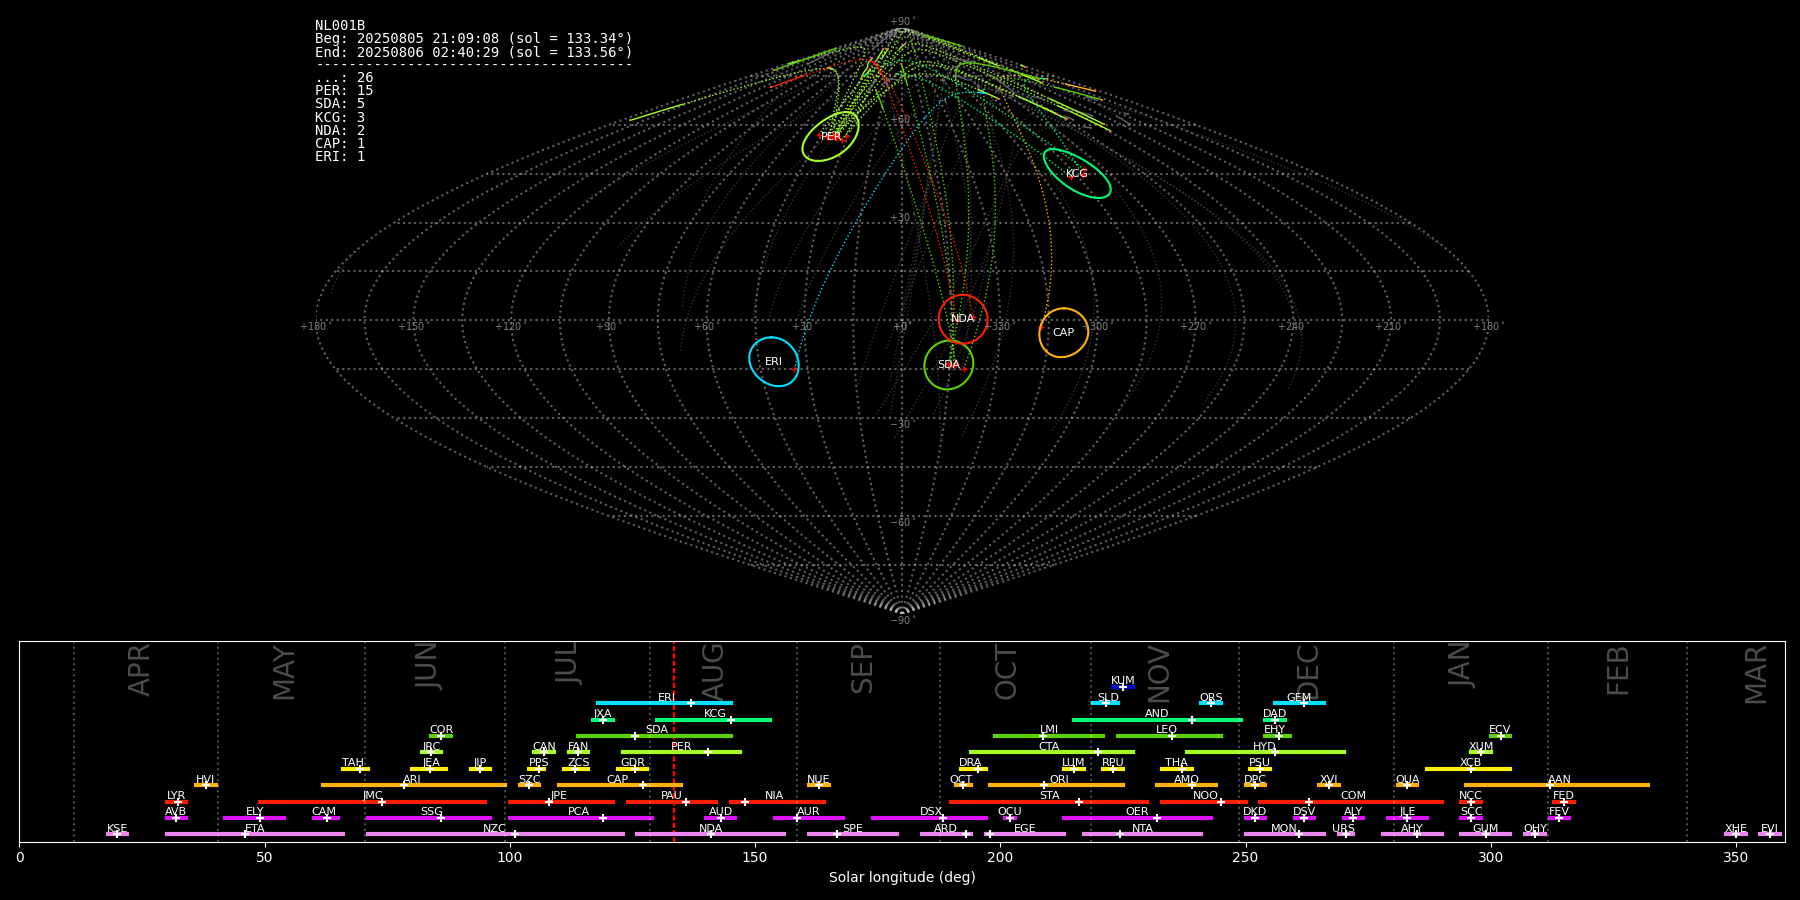Select the ETA shower bar in the timeline
The image size is (1800, 900).
[x=255, y=834]
